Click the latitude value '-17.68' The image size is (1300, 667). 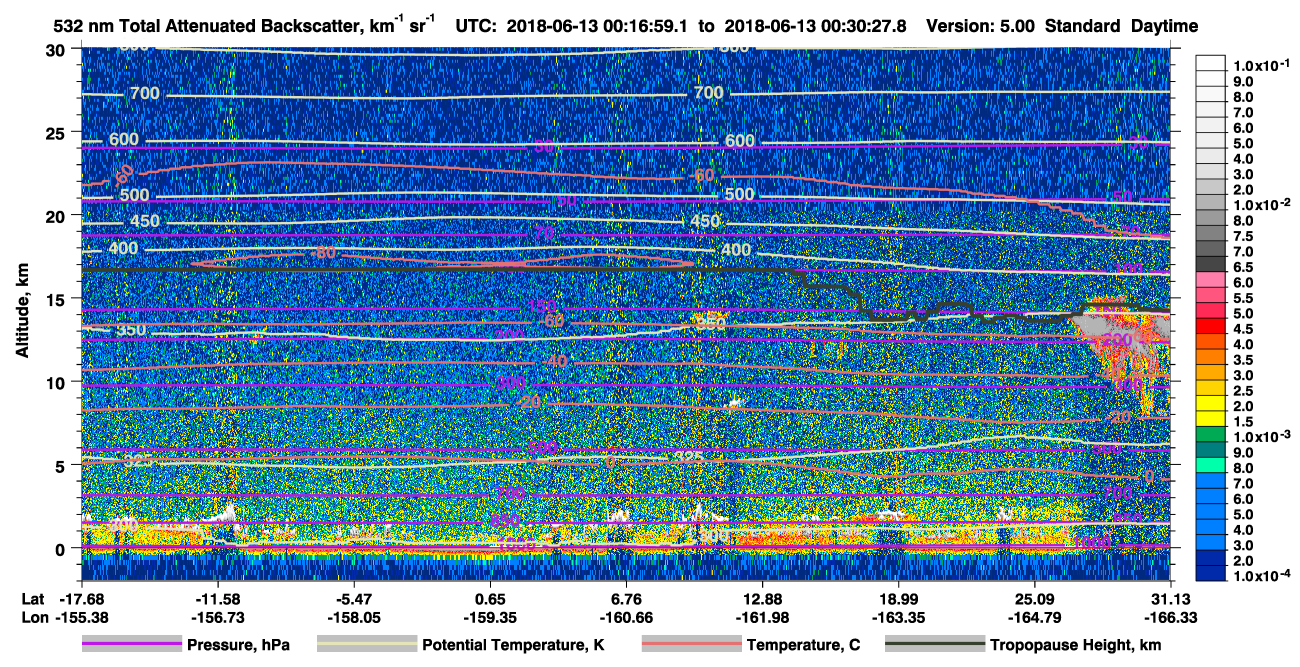(x=81, y=598)
